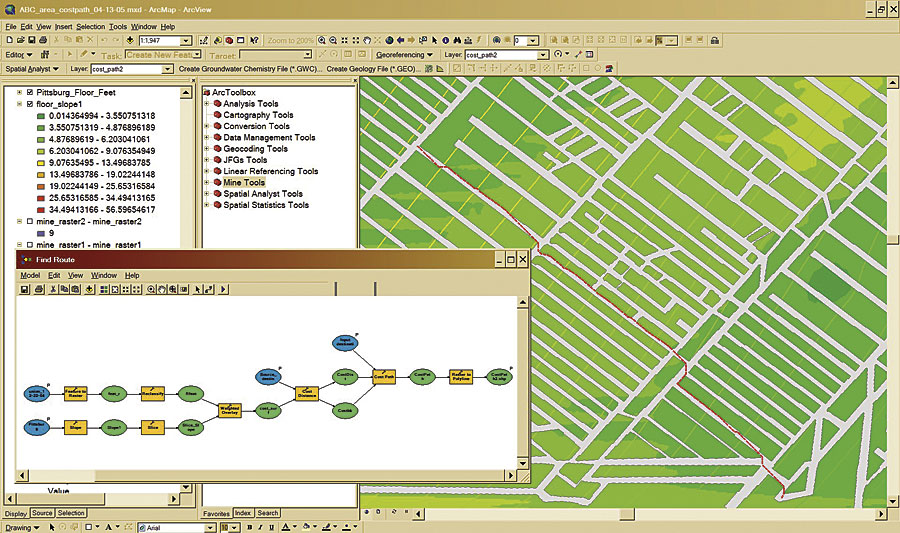Click Create Geology File (*.GEO) button
The image size is (900, 533).
pos(370,69)
